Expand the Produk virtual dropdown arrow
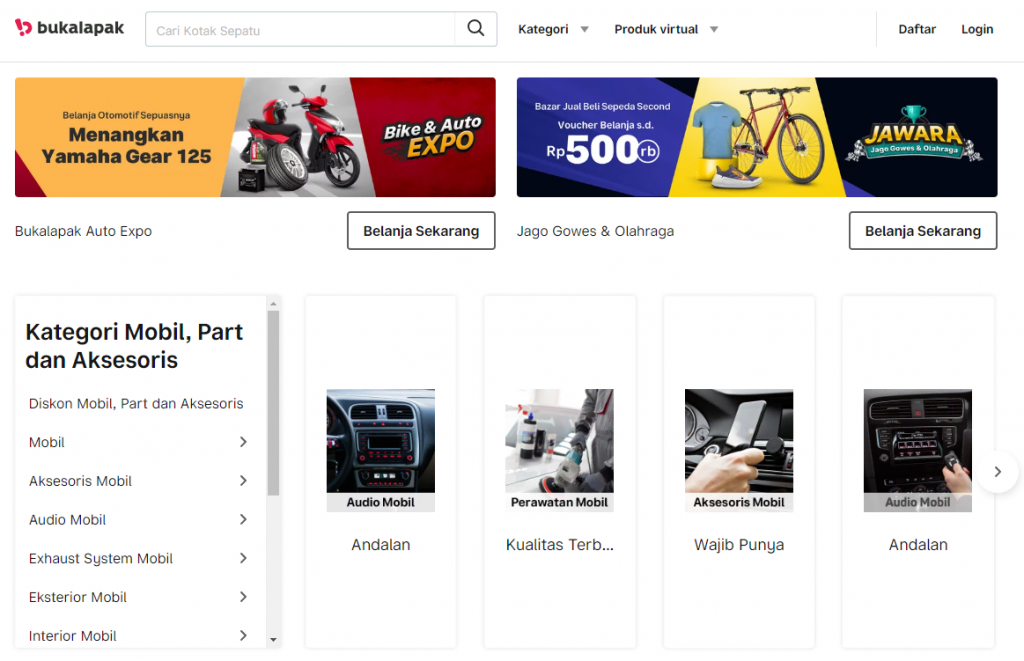The image size is (1024, 661). pyautogui.click(x=714, y=29)
